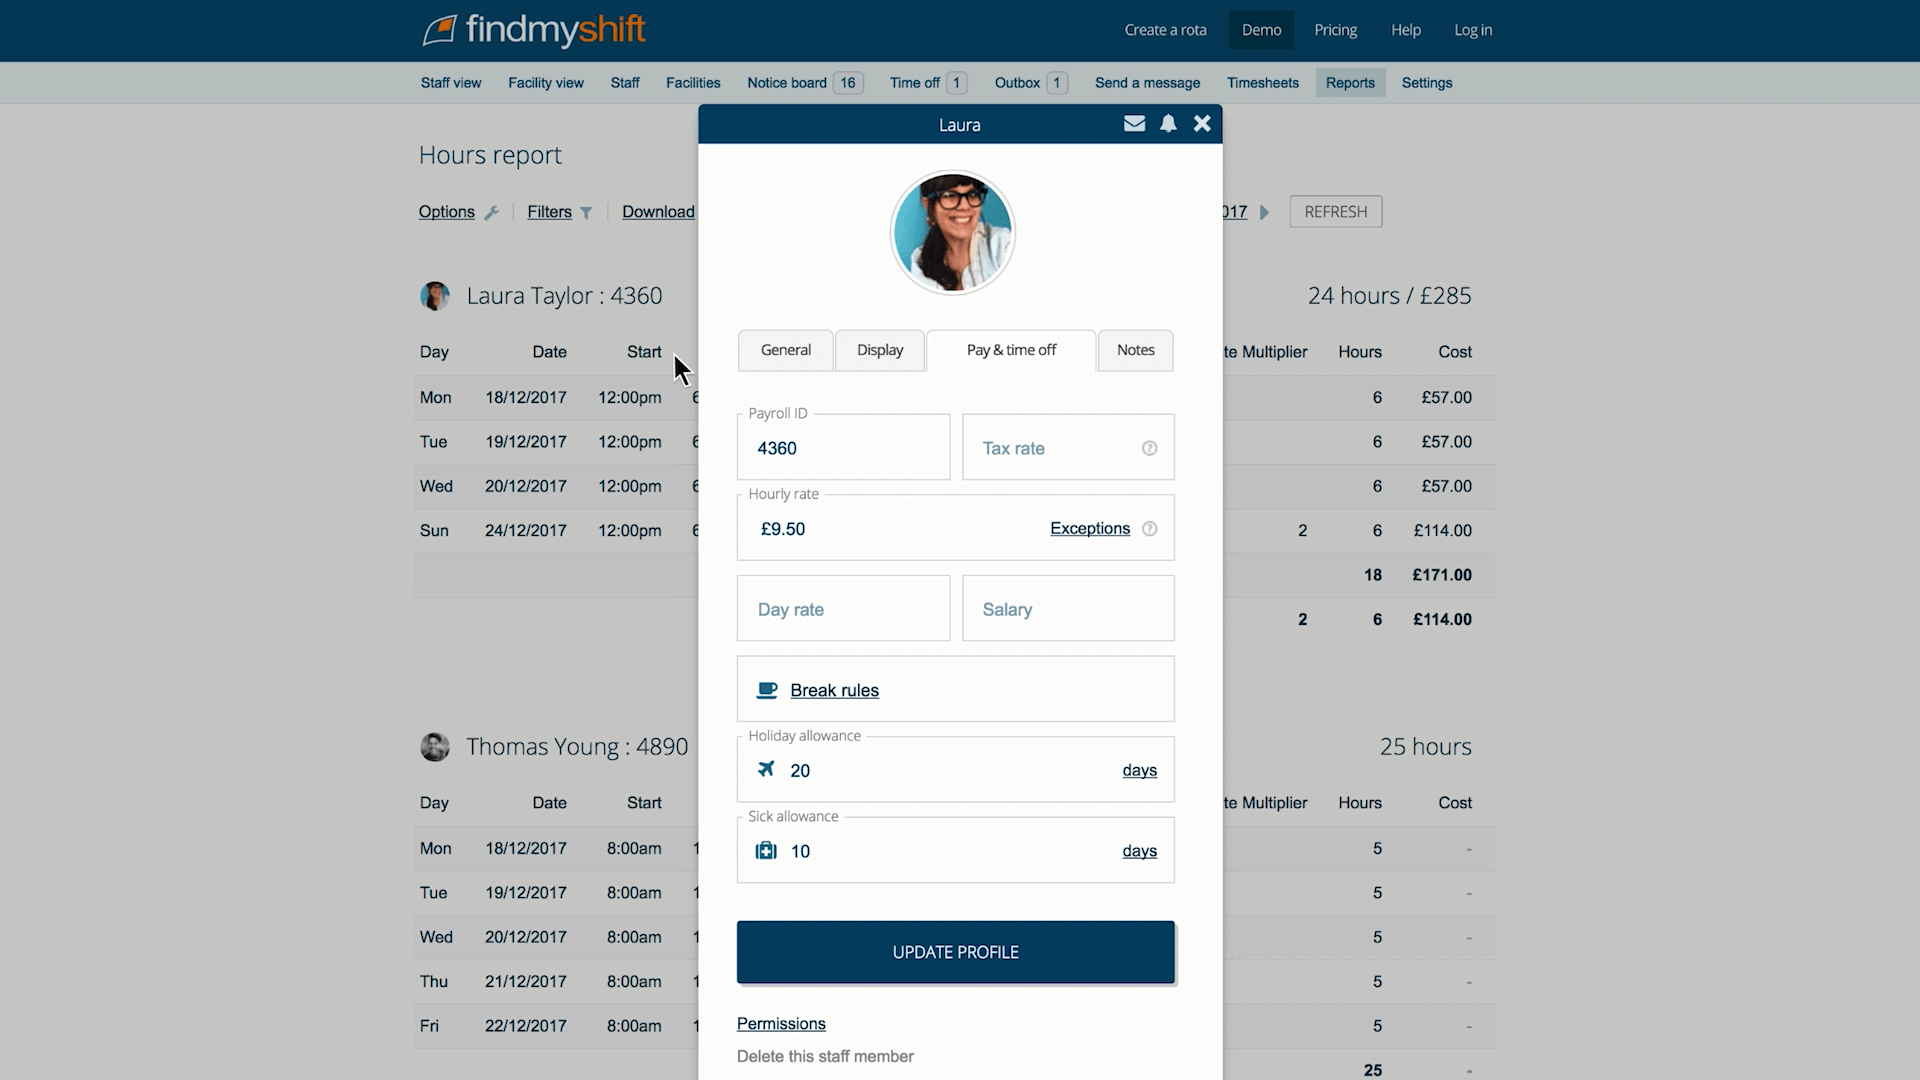1920x1080 pixels.
Task: Open the Options link in Hours report
Action: tap(446, 212)
